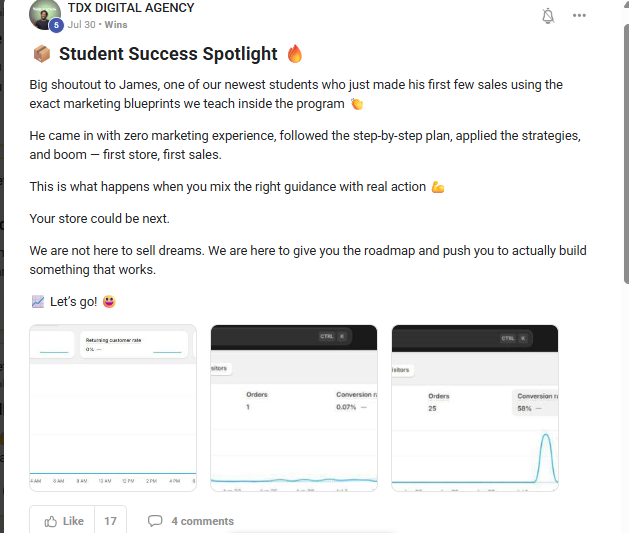Screen dimensions: 629x533
Task: Open the thumbnail showing 1 order
Action: point(294,408)
